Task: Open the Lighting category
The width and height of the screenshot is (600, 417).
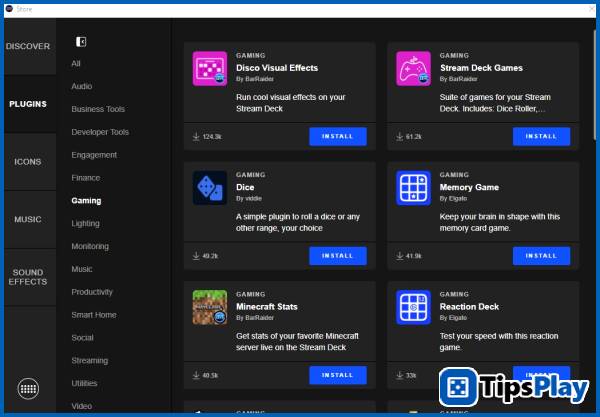Action: [85, 224]
